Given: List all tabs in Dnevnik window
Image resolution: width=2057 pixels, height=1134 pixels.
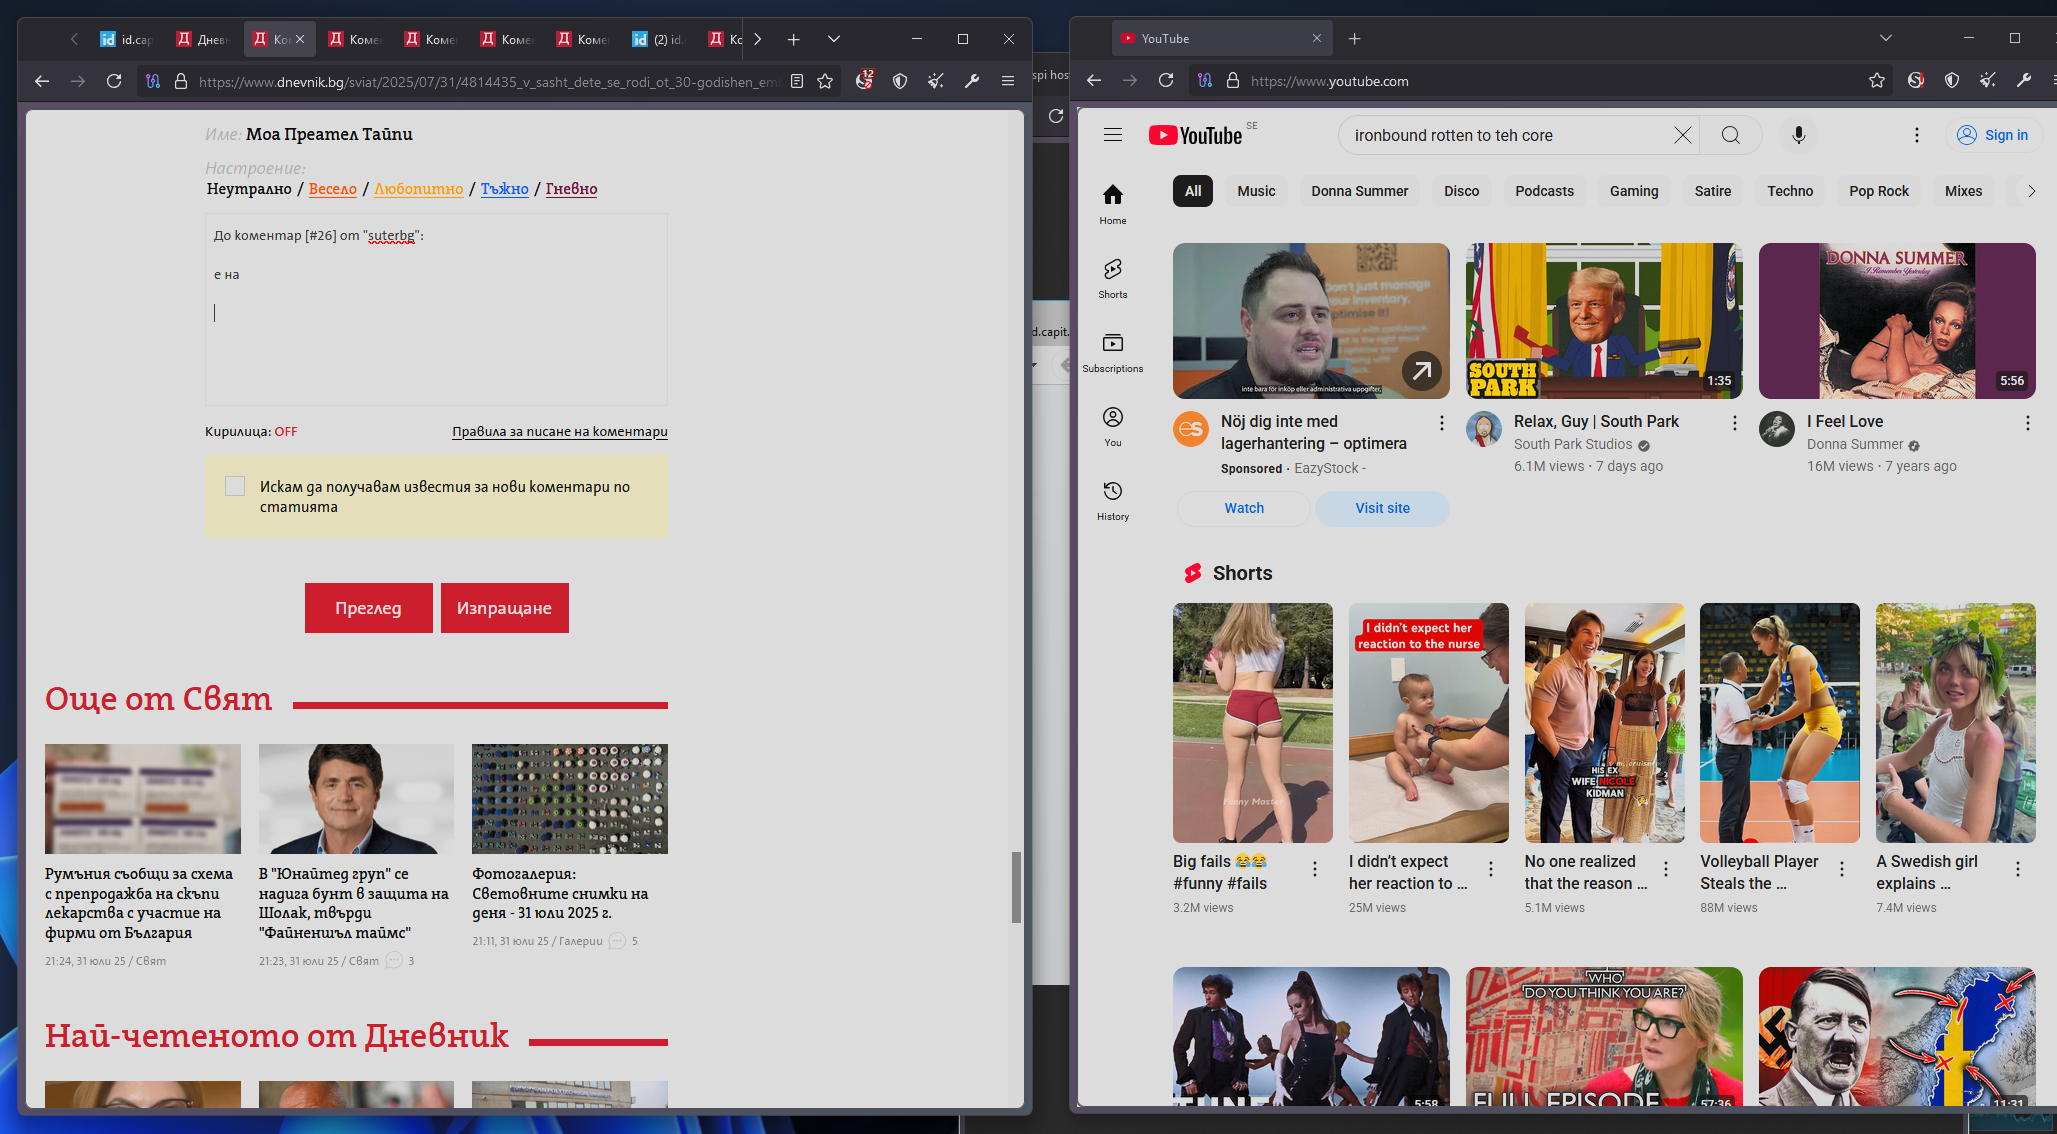Looking at the screenshot, I should point(833,39).
